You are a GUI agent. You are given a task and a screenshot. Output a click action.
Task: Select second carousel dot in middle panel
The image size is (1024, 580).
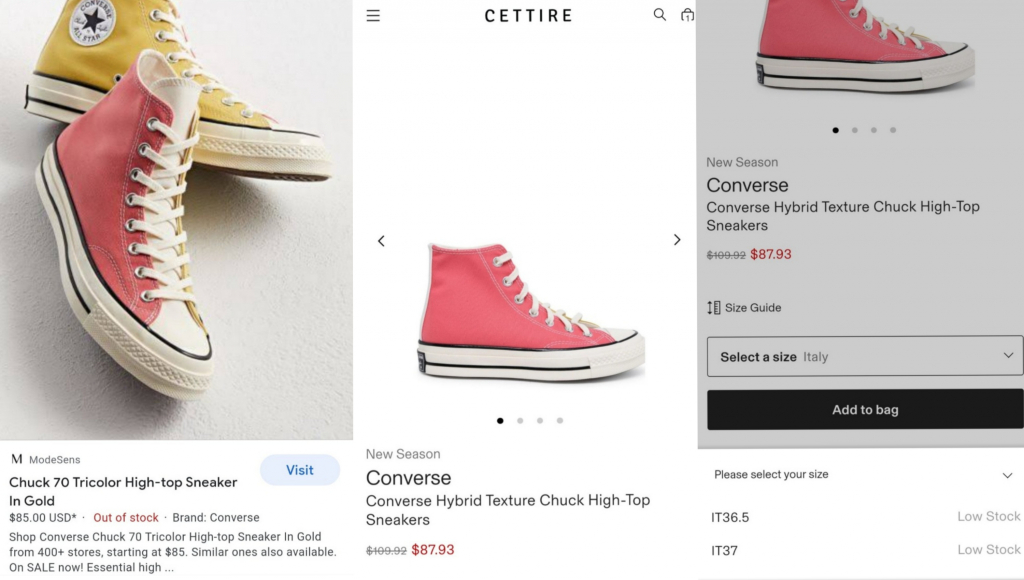520,421
